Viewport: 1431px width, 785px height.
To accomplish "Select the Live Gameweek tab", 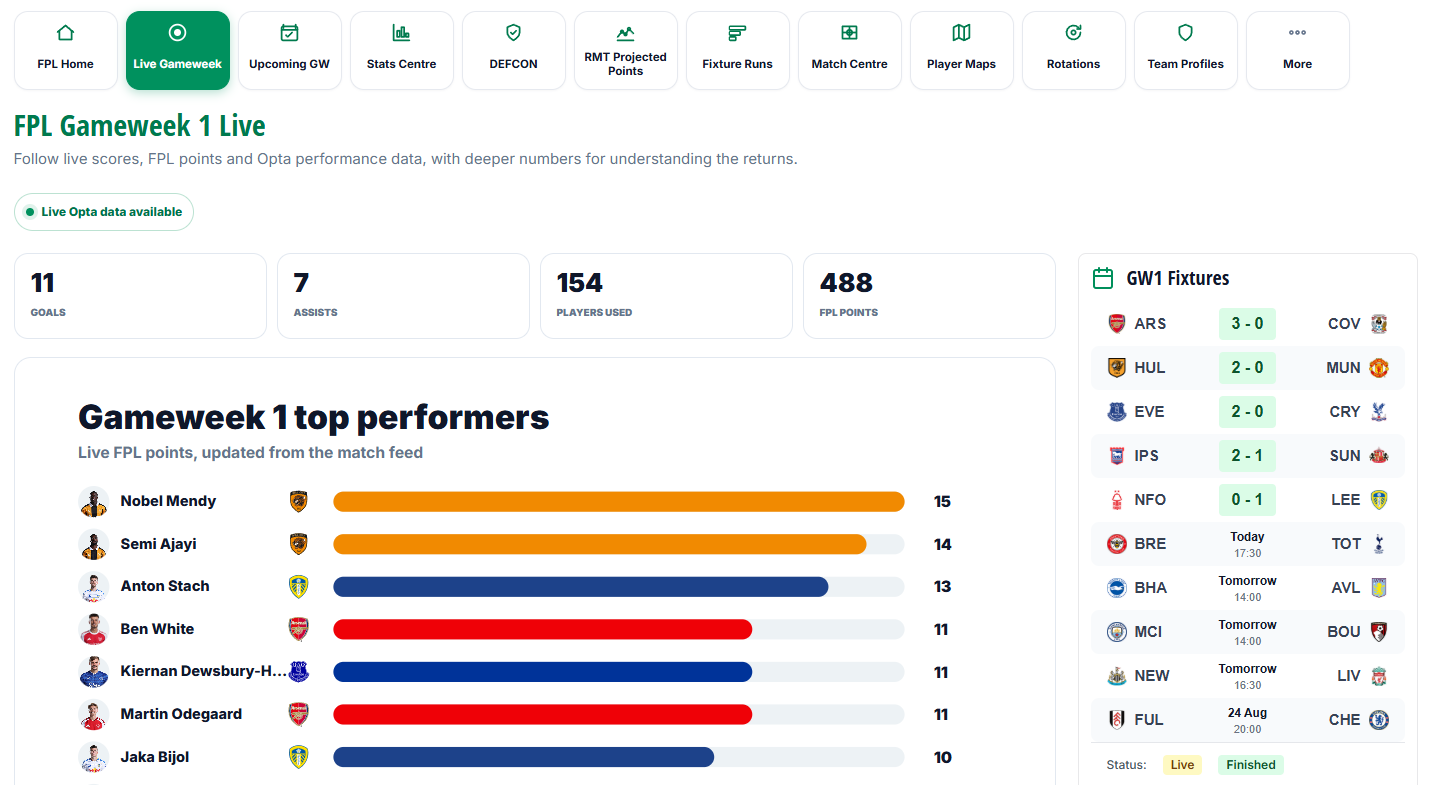I will pos(177,50).
